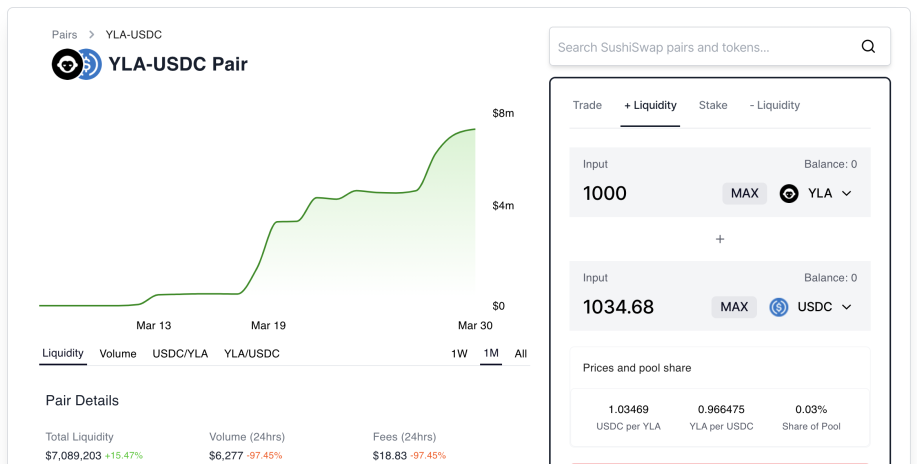The width and height of the screenshot is (917, 464).
Task: Click Pairs breadcrumb link
Action: (x=64, y=35)
